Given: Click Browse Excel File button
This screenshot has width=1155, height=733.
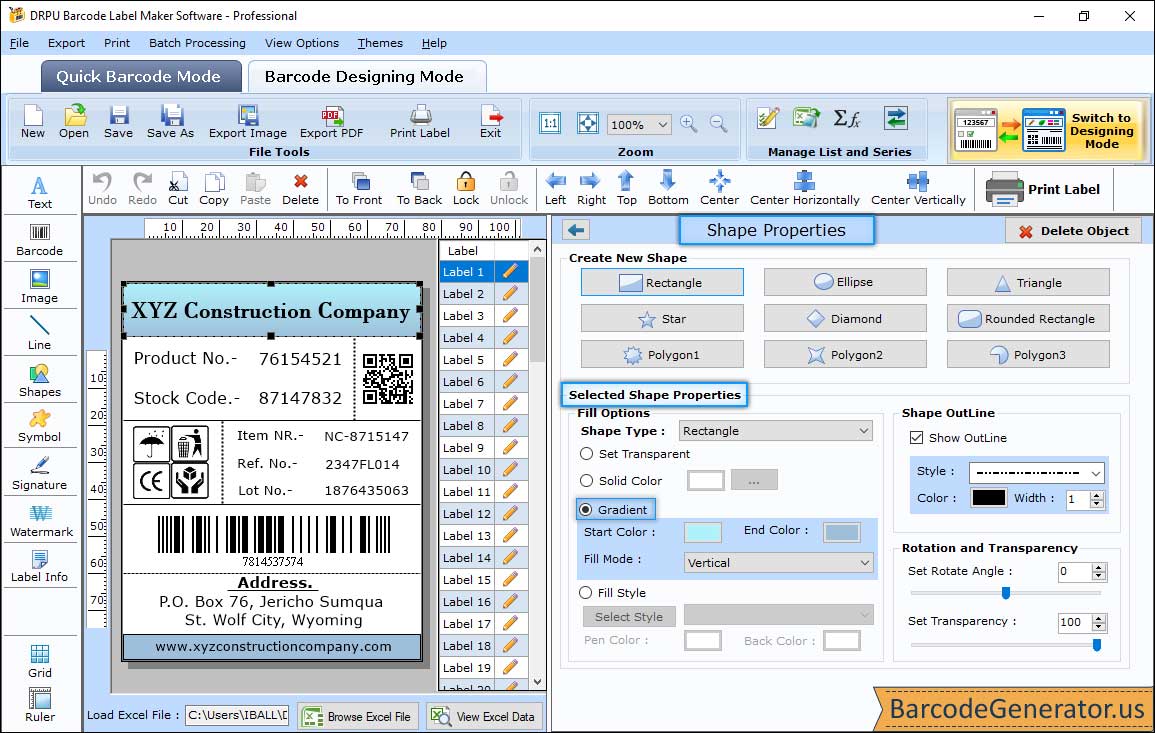Looking at the screenshot, I should point(358,716).
